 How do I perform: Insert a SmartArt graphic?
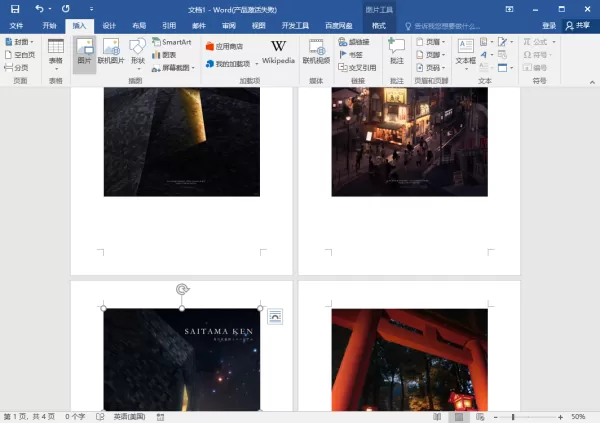[171, 42]
